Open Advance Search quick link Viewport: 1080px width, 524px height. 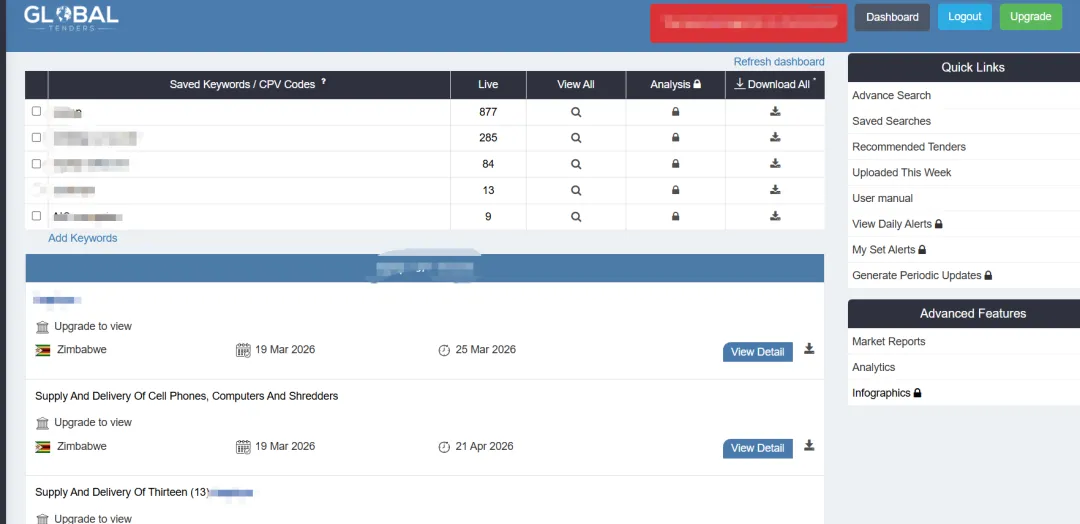891,95
